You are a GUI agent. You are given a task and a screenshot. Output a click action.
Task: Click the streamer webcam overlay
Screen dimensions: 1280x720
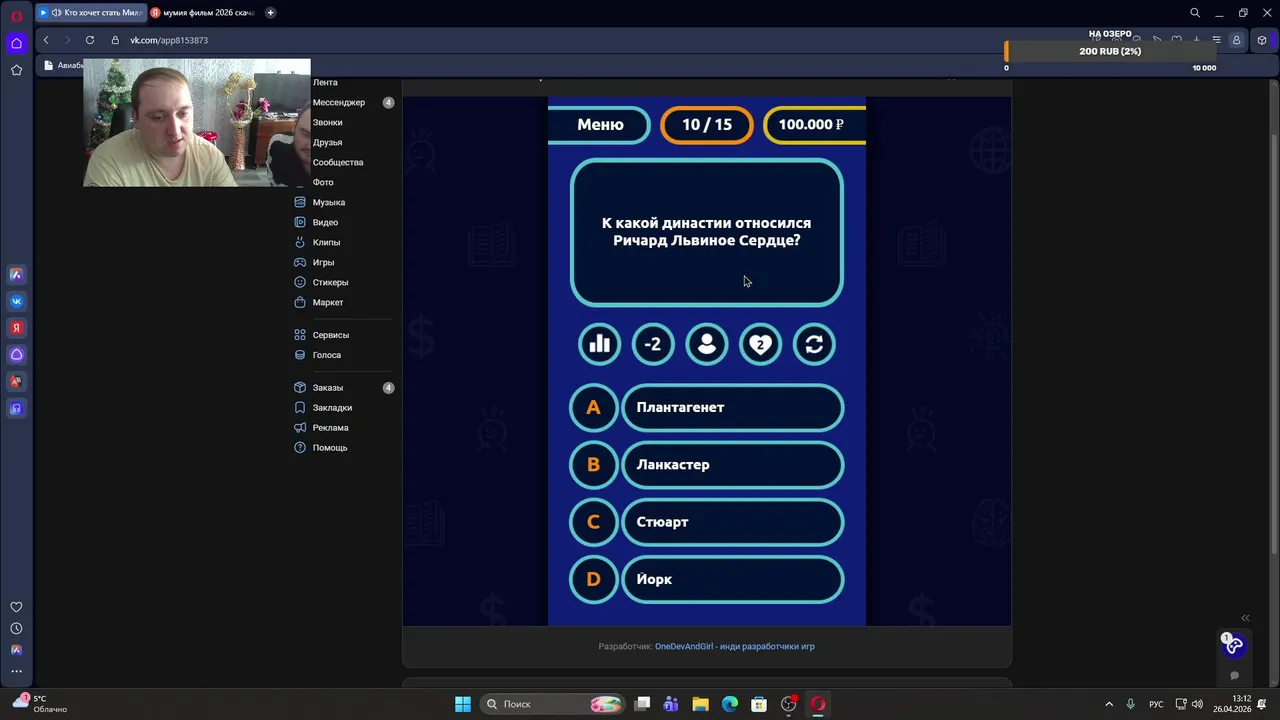coord(197,123)
